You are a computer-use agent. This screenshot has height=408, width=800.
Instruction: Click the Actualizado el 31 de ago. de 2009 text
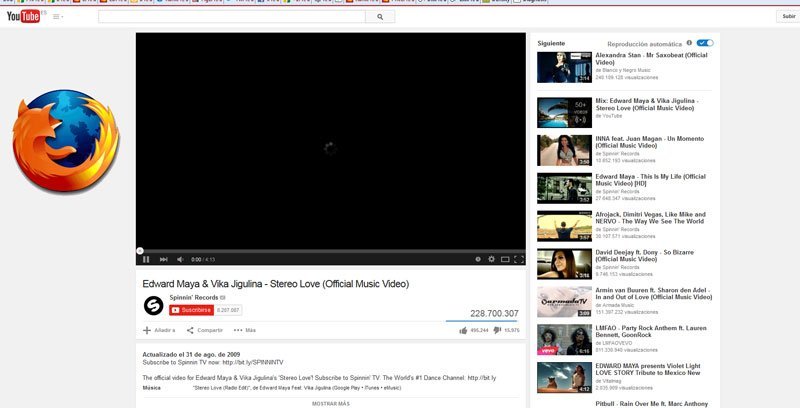point(191,354)
